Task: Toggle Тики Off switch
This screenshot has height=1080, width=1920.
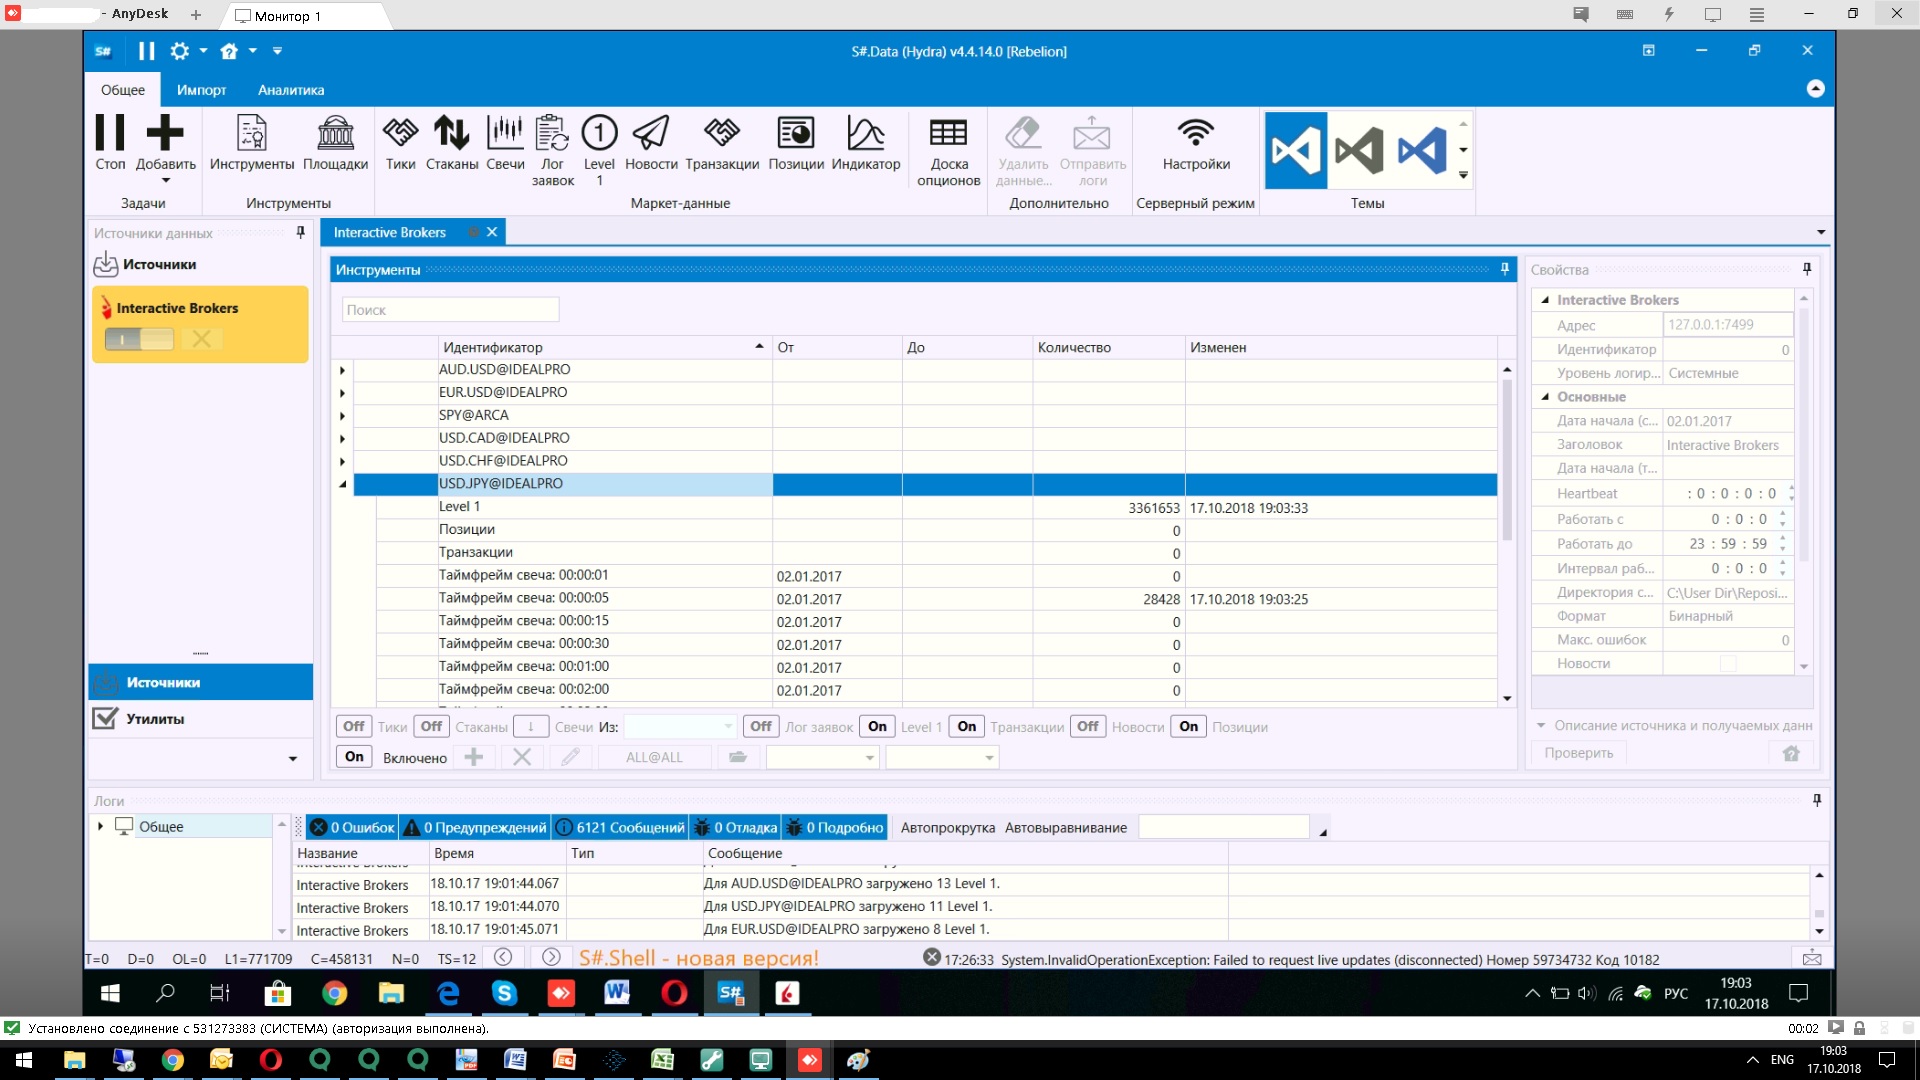Action: pyautogui.click(x=354, y=727)
